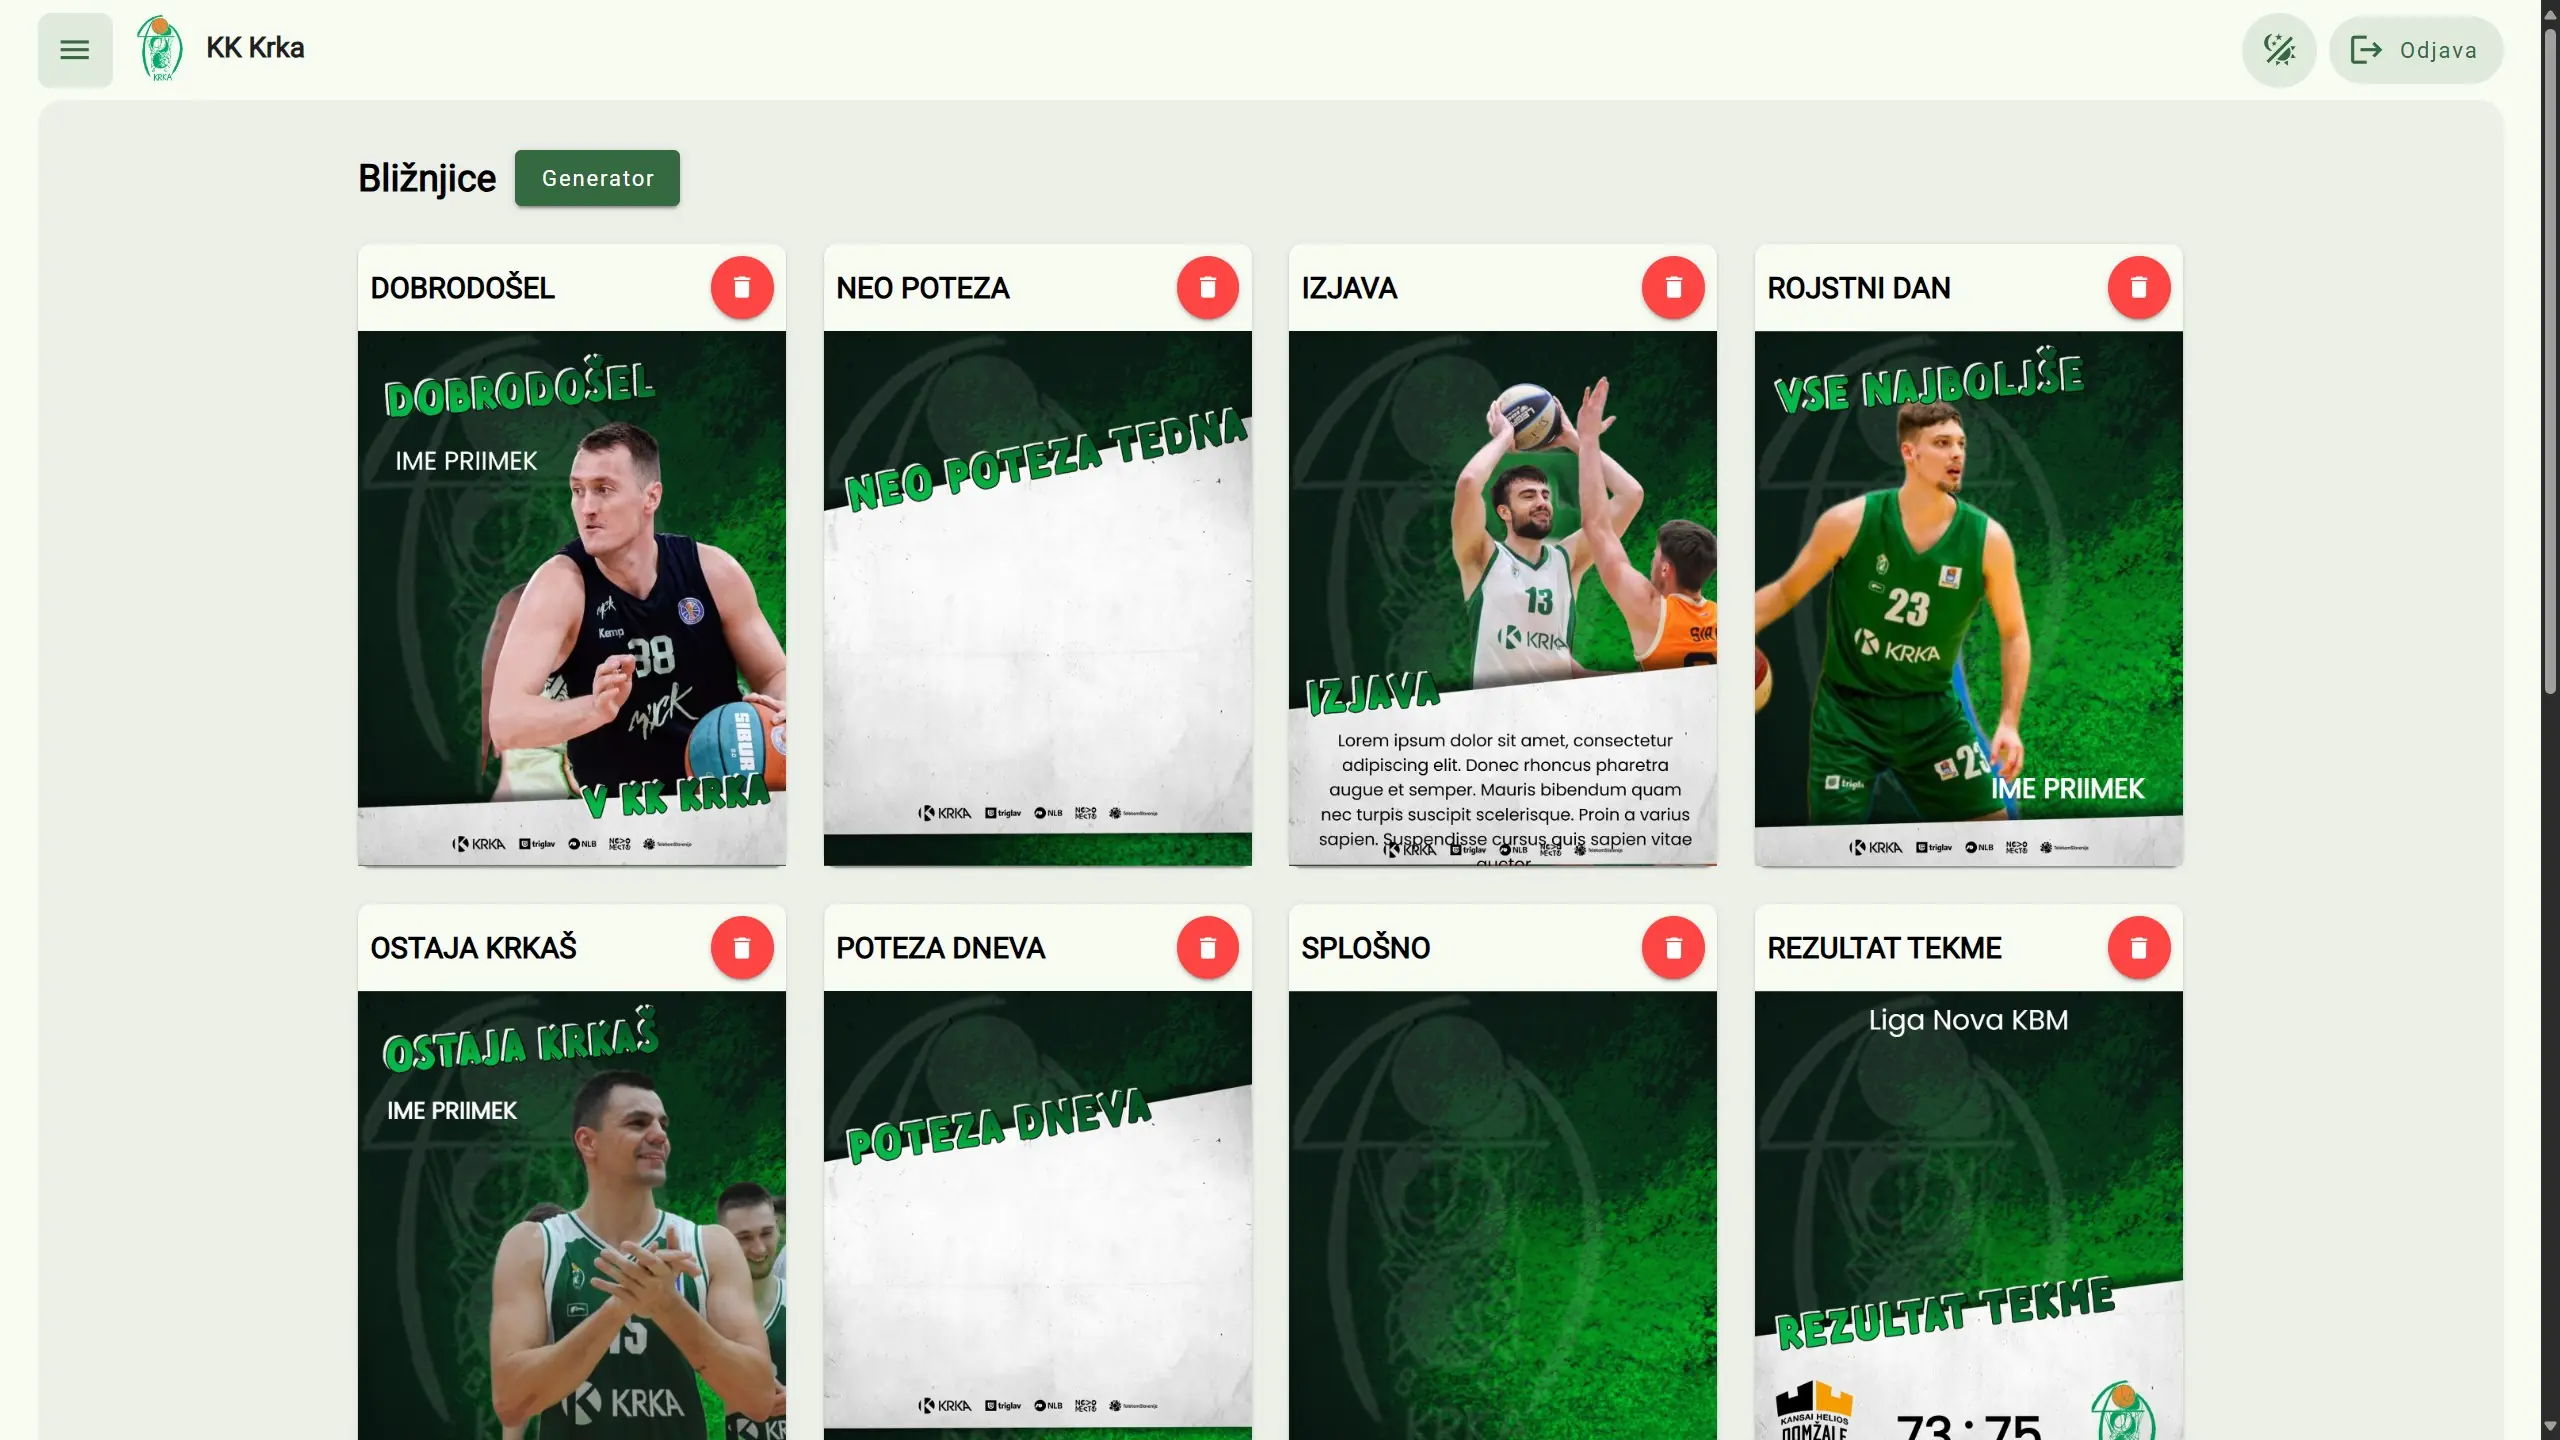This screenshot has width=2560, height=1440.
Task: Remove OSTAJA KRKAŠ using its trash icon
Action: point(742,947)
